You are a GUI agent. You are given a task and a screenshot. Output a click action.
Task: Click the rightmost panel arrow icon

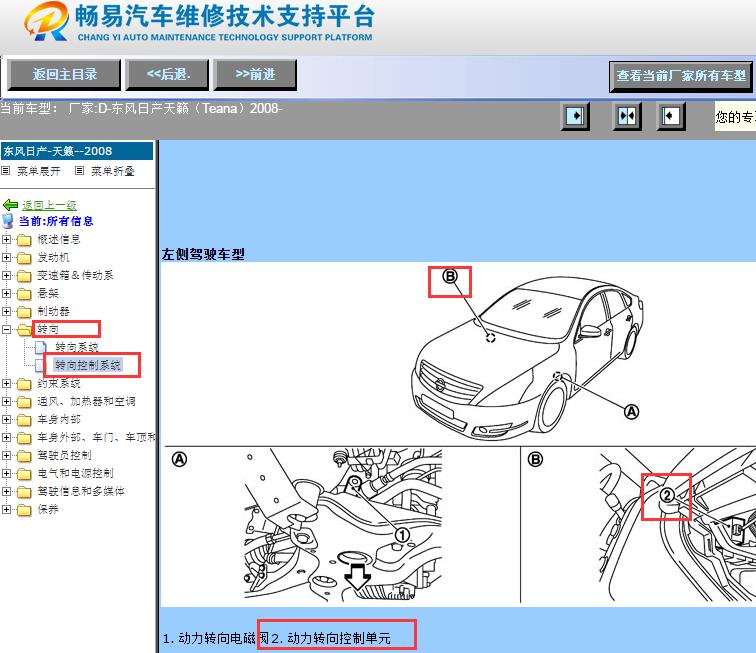pos(671,116)
